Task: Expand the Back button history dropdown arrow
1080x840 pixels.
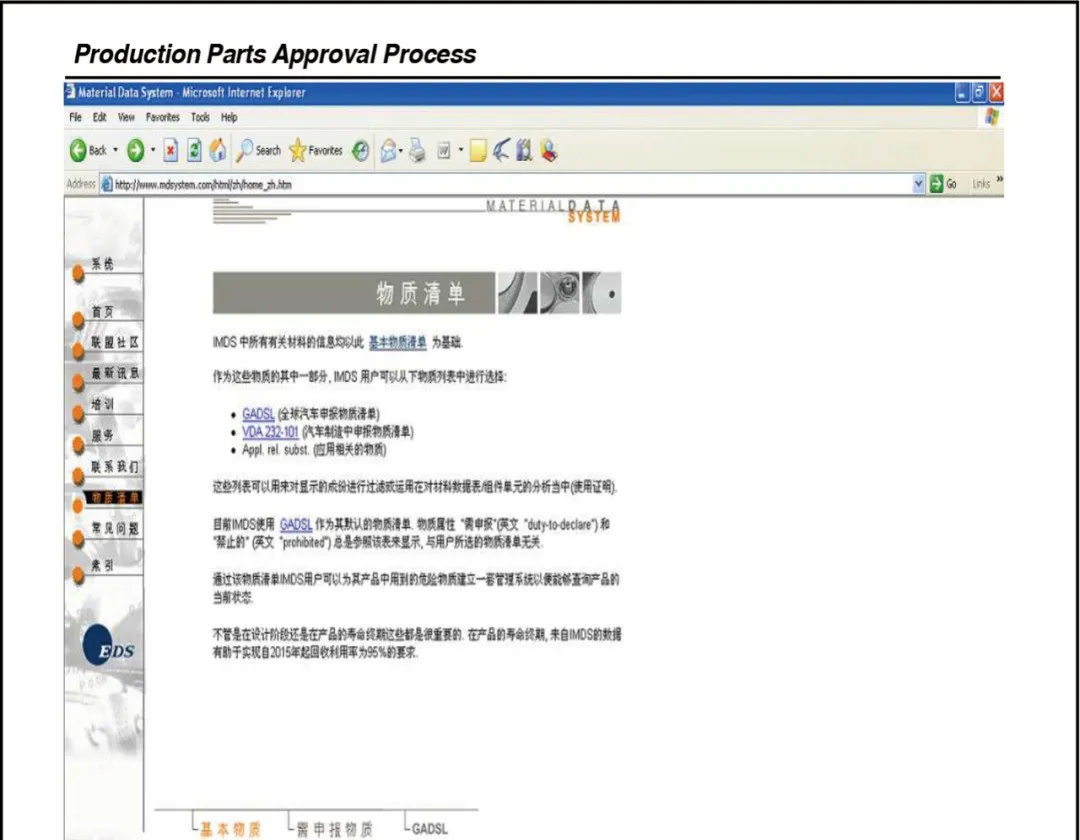Action: [x=114, y=150]
